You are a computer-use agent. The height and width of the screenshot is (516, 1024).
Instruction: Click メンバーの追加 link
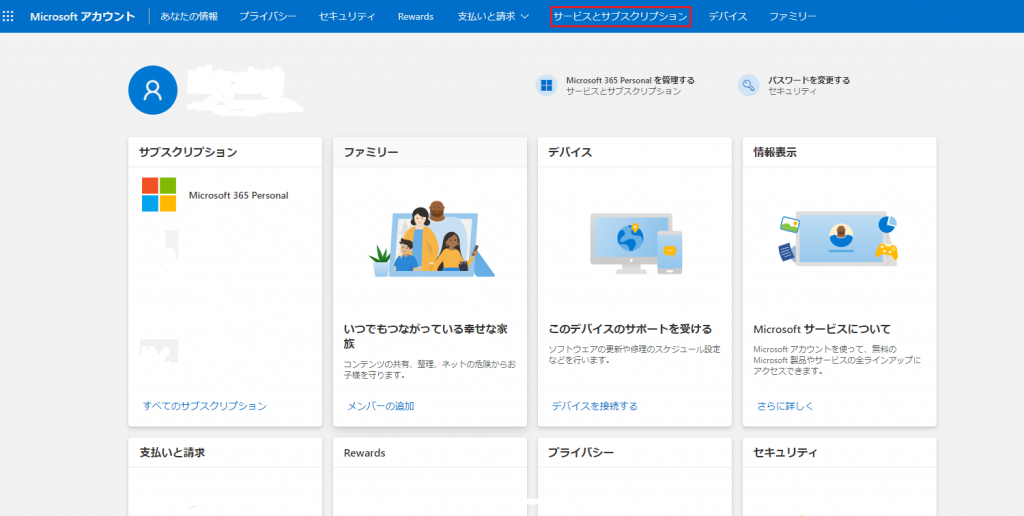click(381, 406)
